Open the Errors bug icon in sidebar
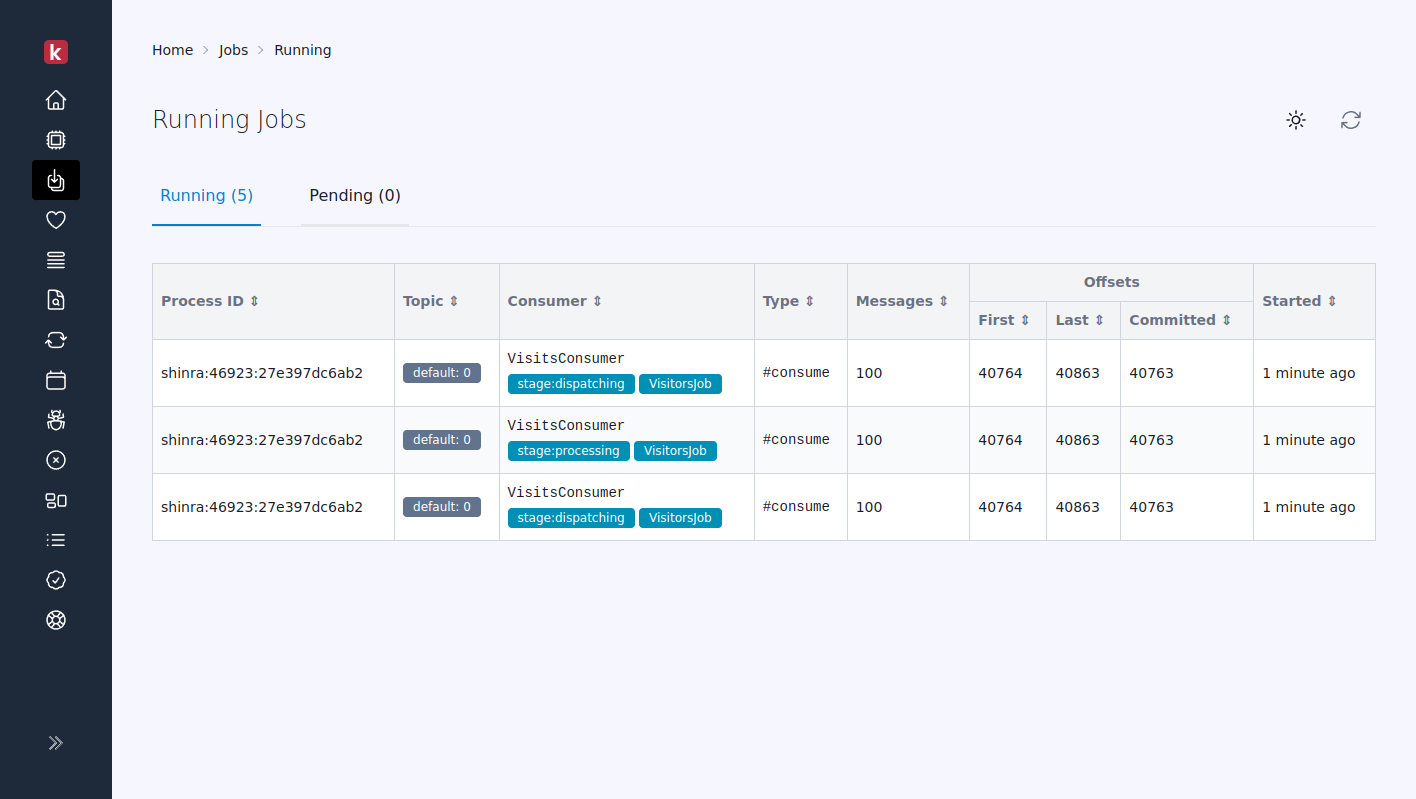This screenshot has height=799, width=1416. coord(56,420)
